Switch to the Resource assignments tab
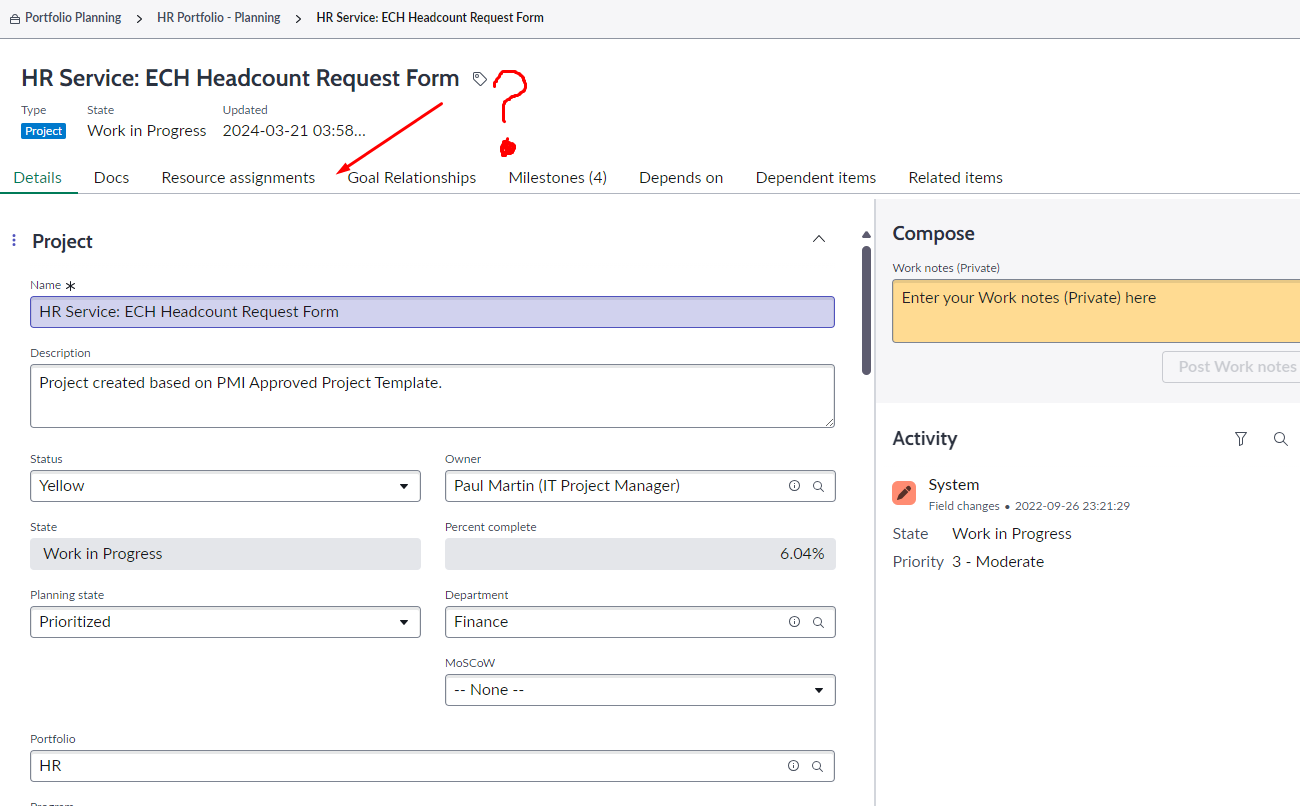 click(238, 177)
